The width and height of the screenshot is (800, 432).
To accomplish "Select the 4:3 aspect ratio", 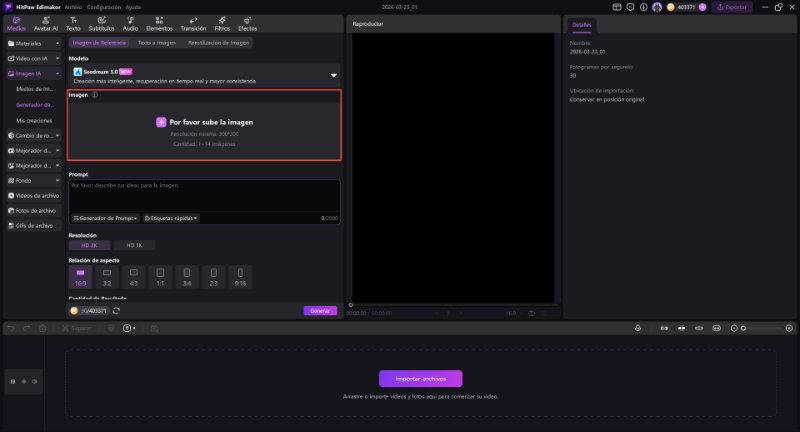I will (134, 277).
